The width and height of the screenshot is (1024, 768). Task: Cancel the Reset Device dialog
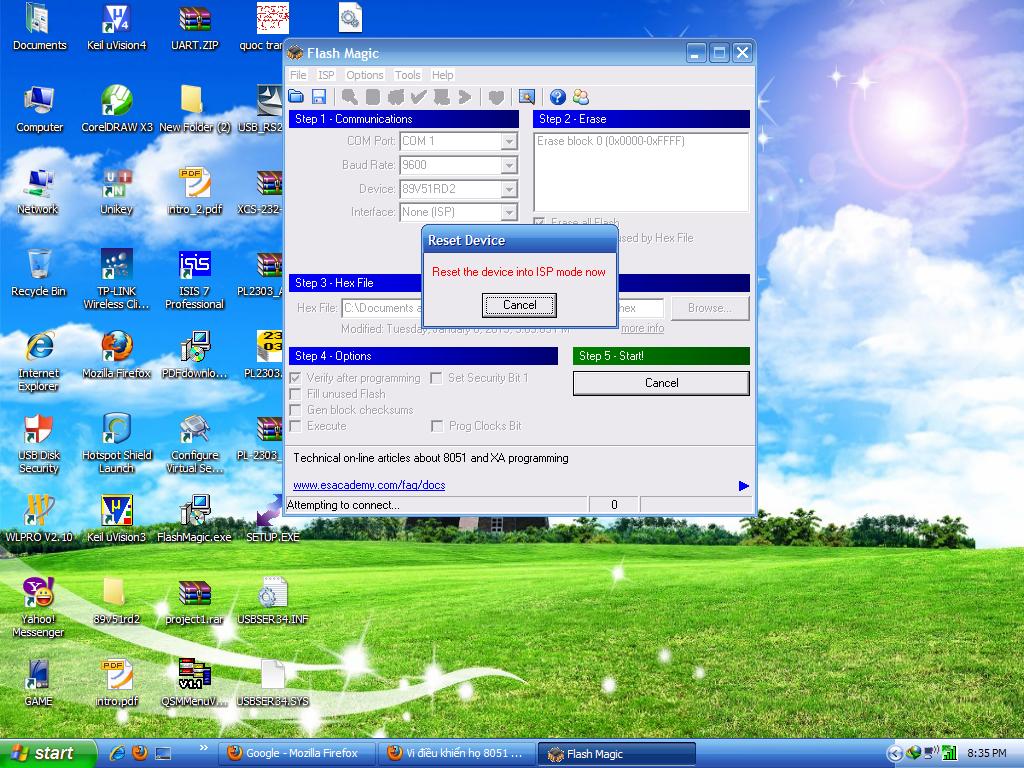tap(519, 305)
